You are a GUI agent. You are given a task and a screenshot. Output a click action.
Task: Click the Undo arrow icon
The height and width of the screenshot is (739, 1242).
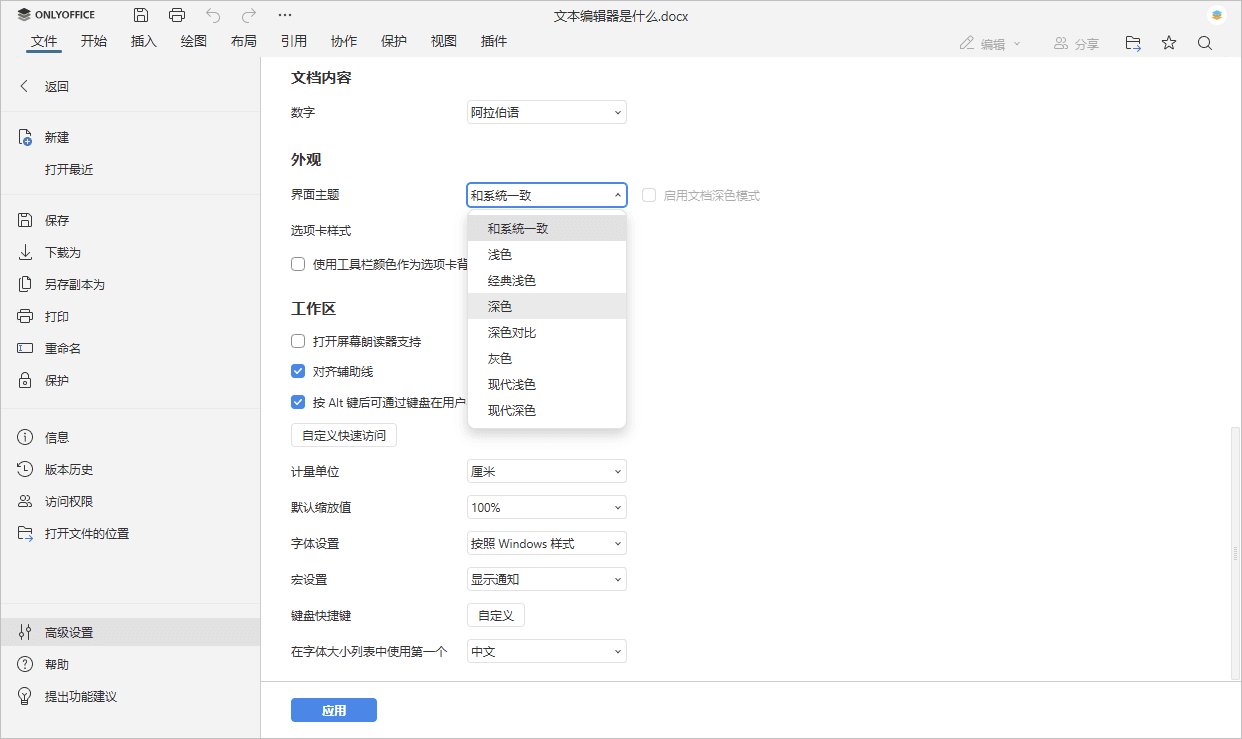click(212, 15)
